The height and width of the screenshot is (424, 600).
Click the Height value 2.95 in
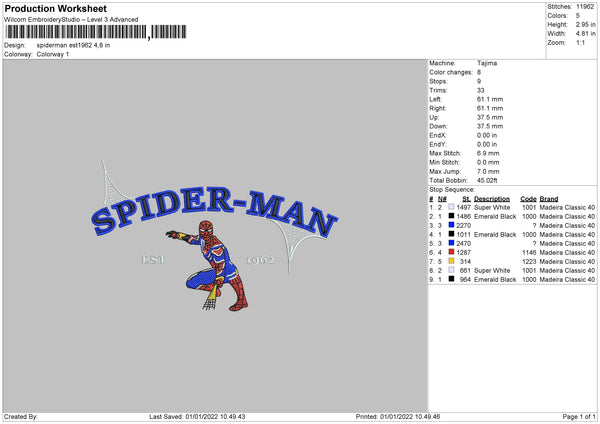[x=585, y=24]
